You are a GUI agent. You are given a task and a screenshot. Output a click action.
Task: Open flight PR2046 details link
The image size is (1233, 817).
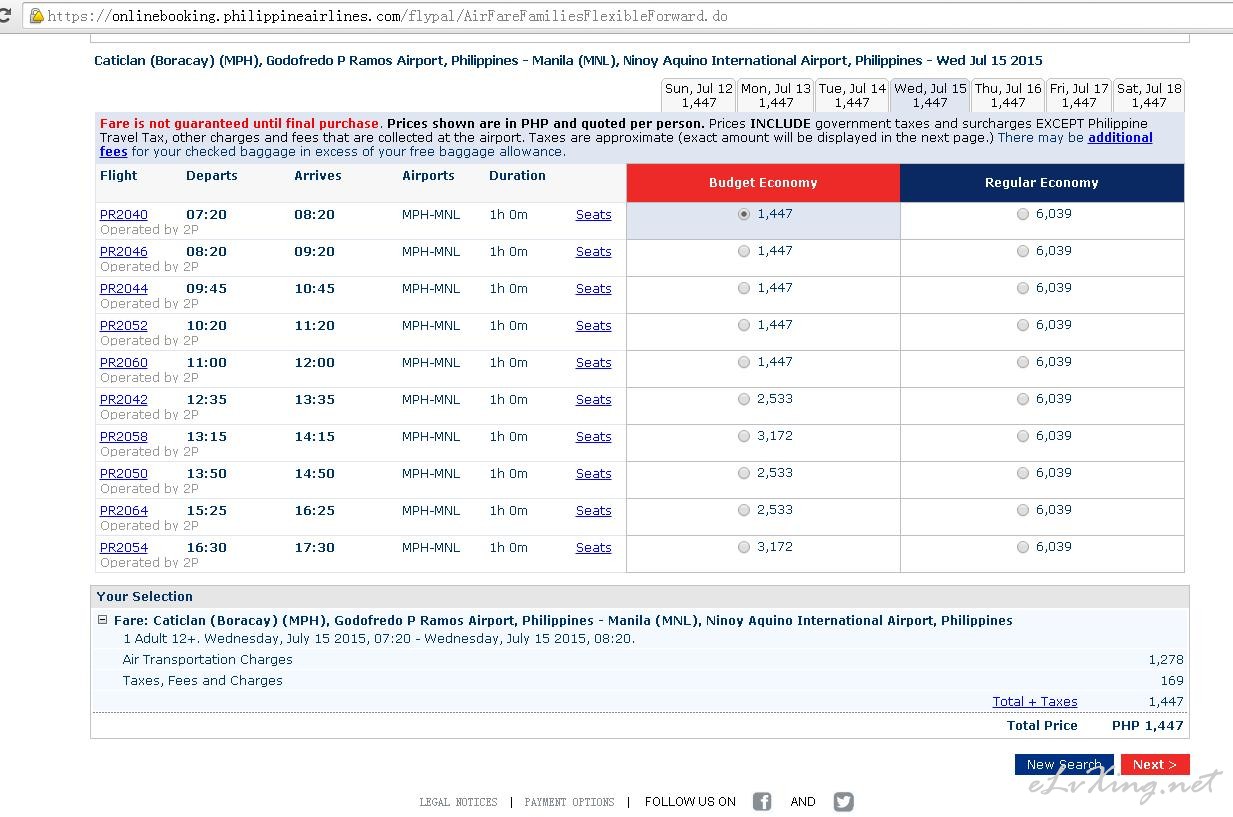[124, 252]
